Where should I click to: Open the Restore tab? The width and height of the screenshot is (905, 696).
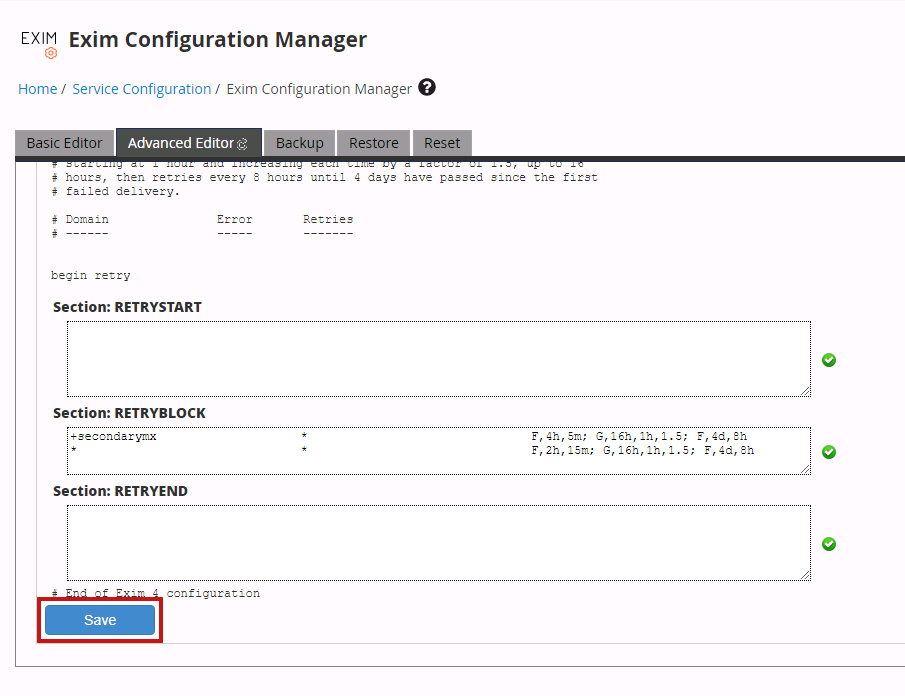[x=373, y=143]
